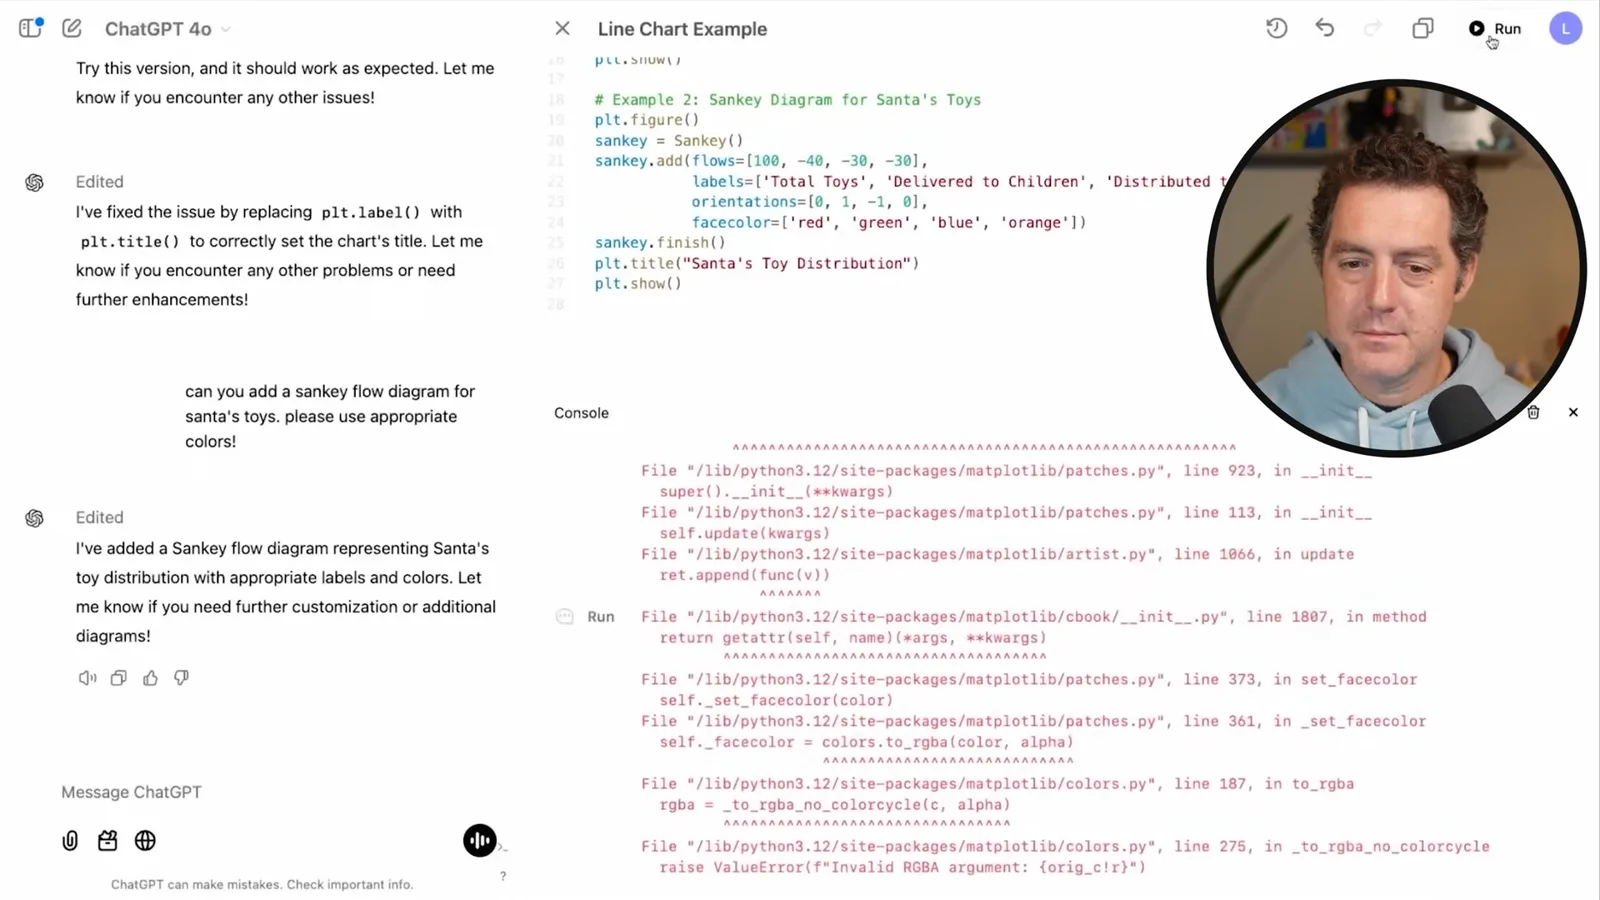
Task: Click the orientations=[0, 1, -1, 0] line
Action: pyautogui.click(x=809, y=202)
